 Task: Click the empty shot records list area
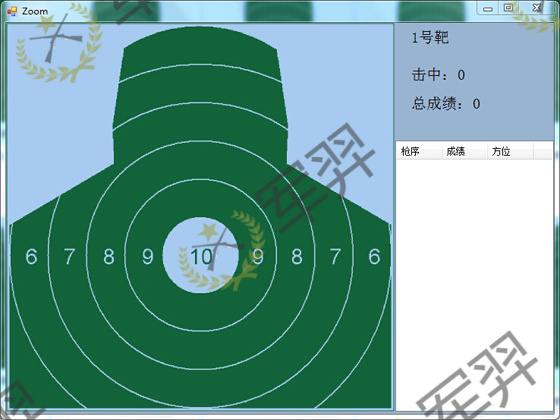coord(474,285)
